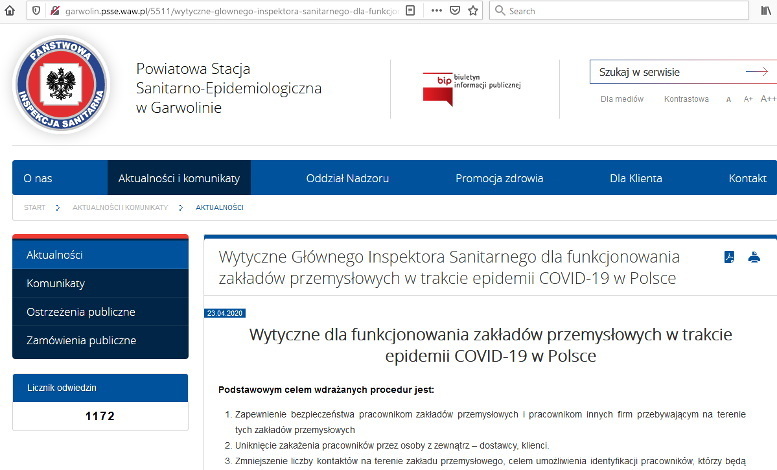Switch to Kontrastowa version
The width and height of the screenshot is (777, 470).
click(686, 99)
